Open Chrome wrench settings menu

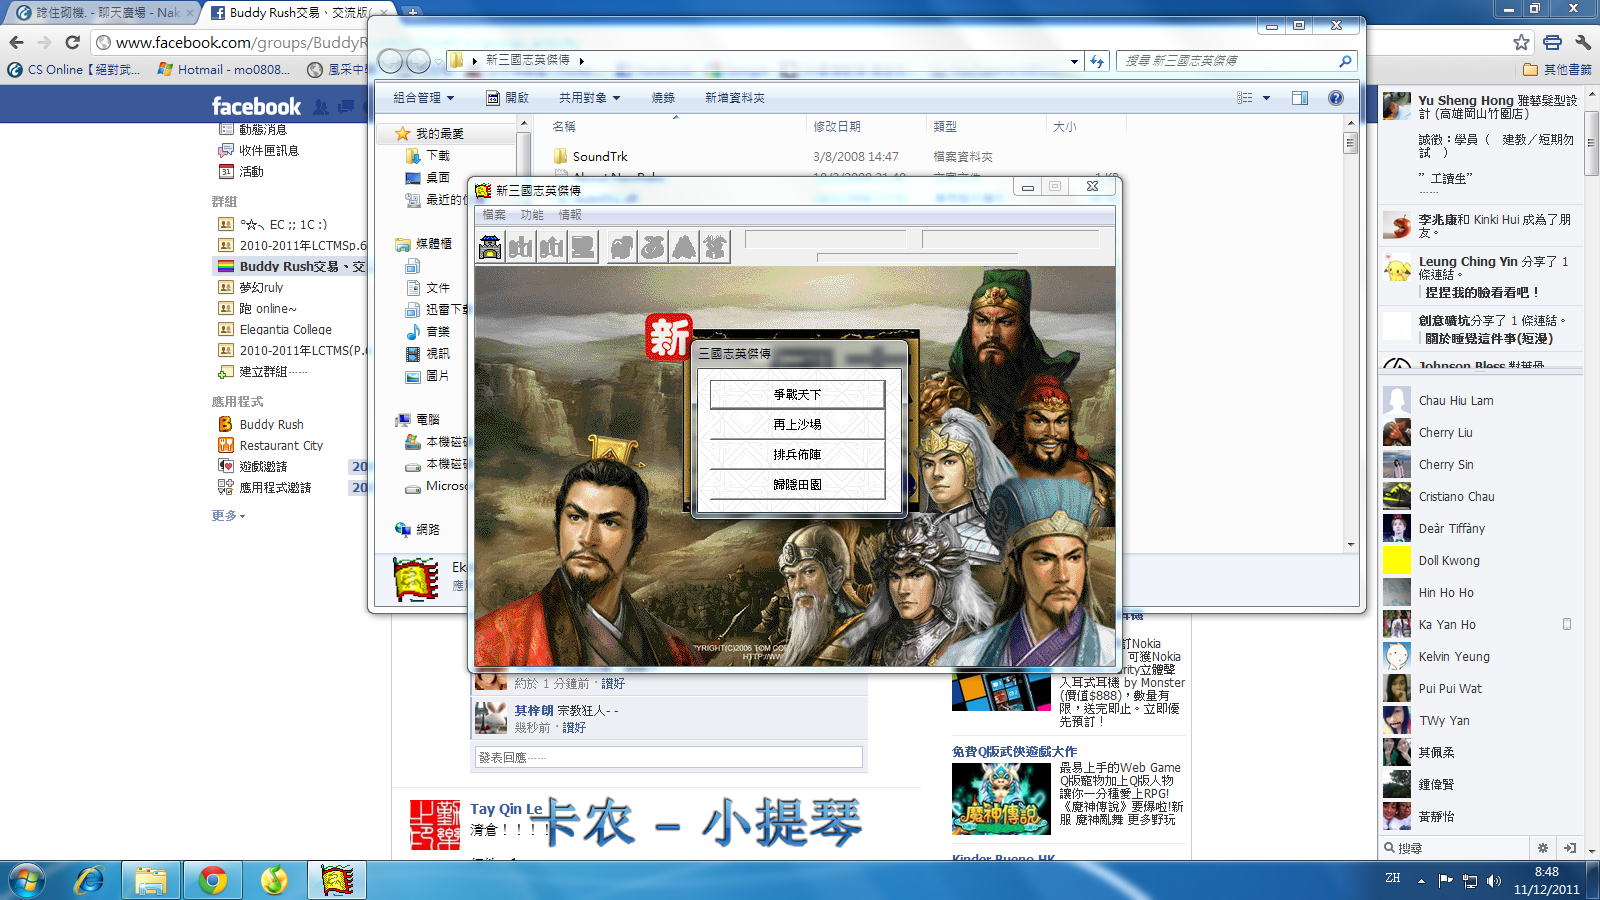1583,42
